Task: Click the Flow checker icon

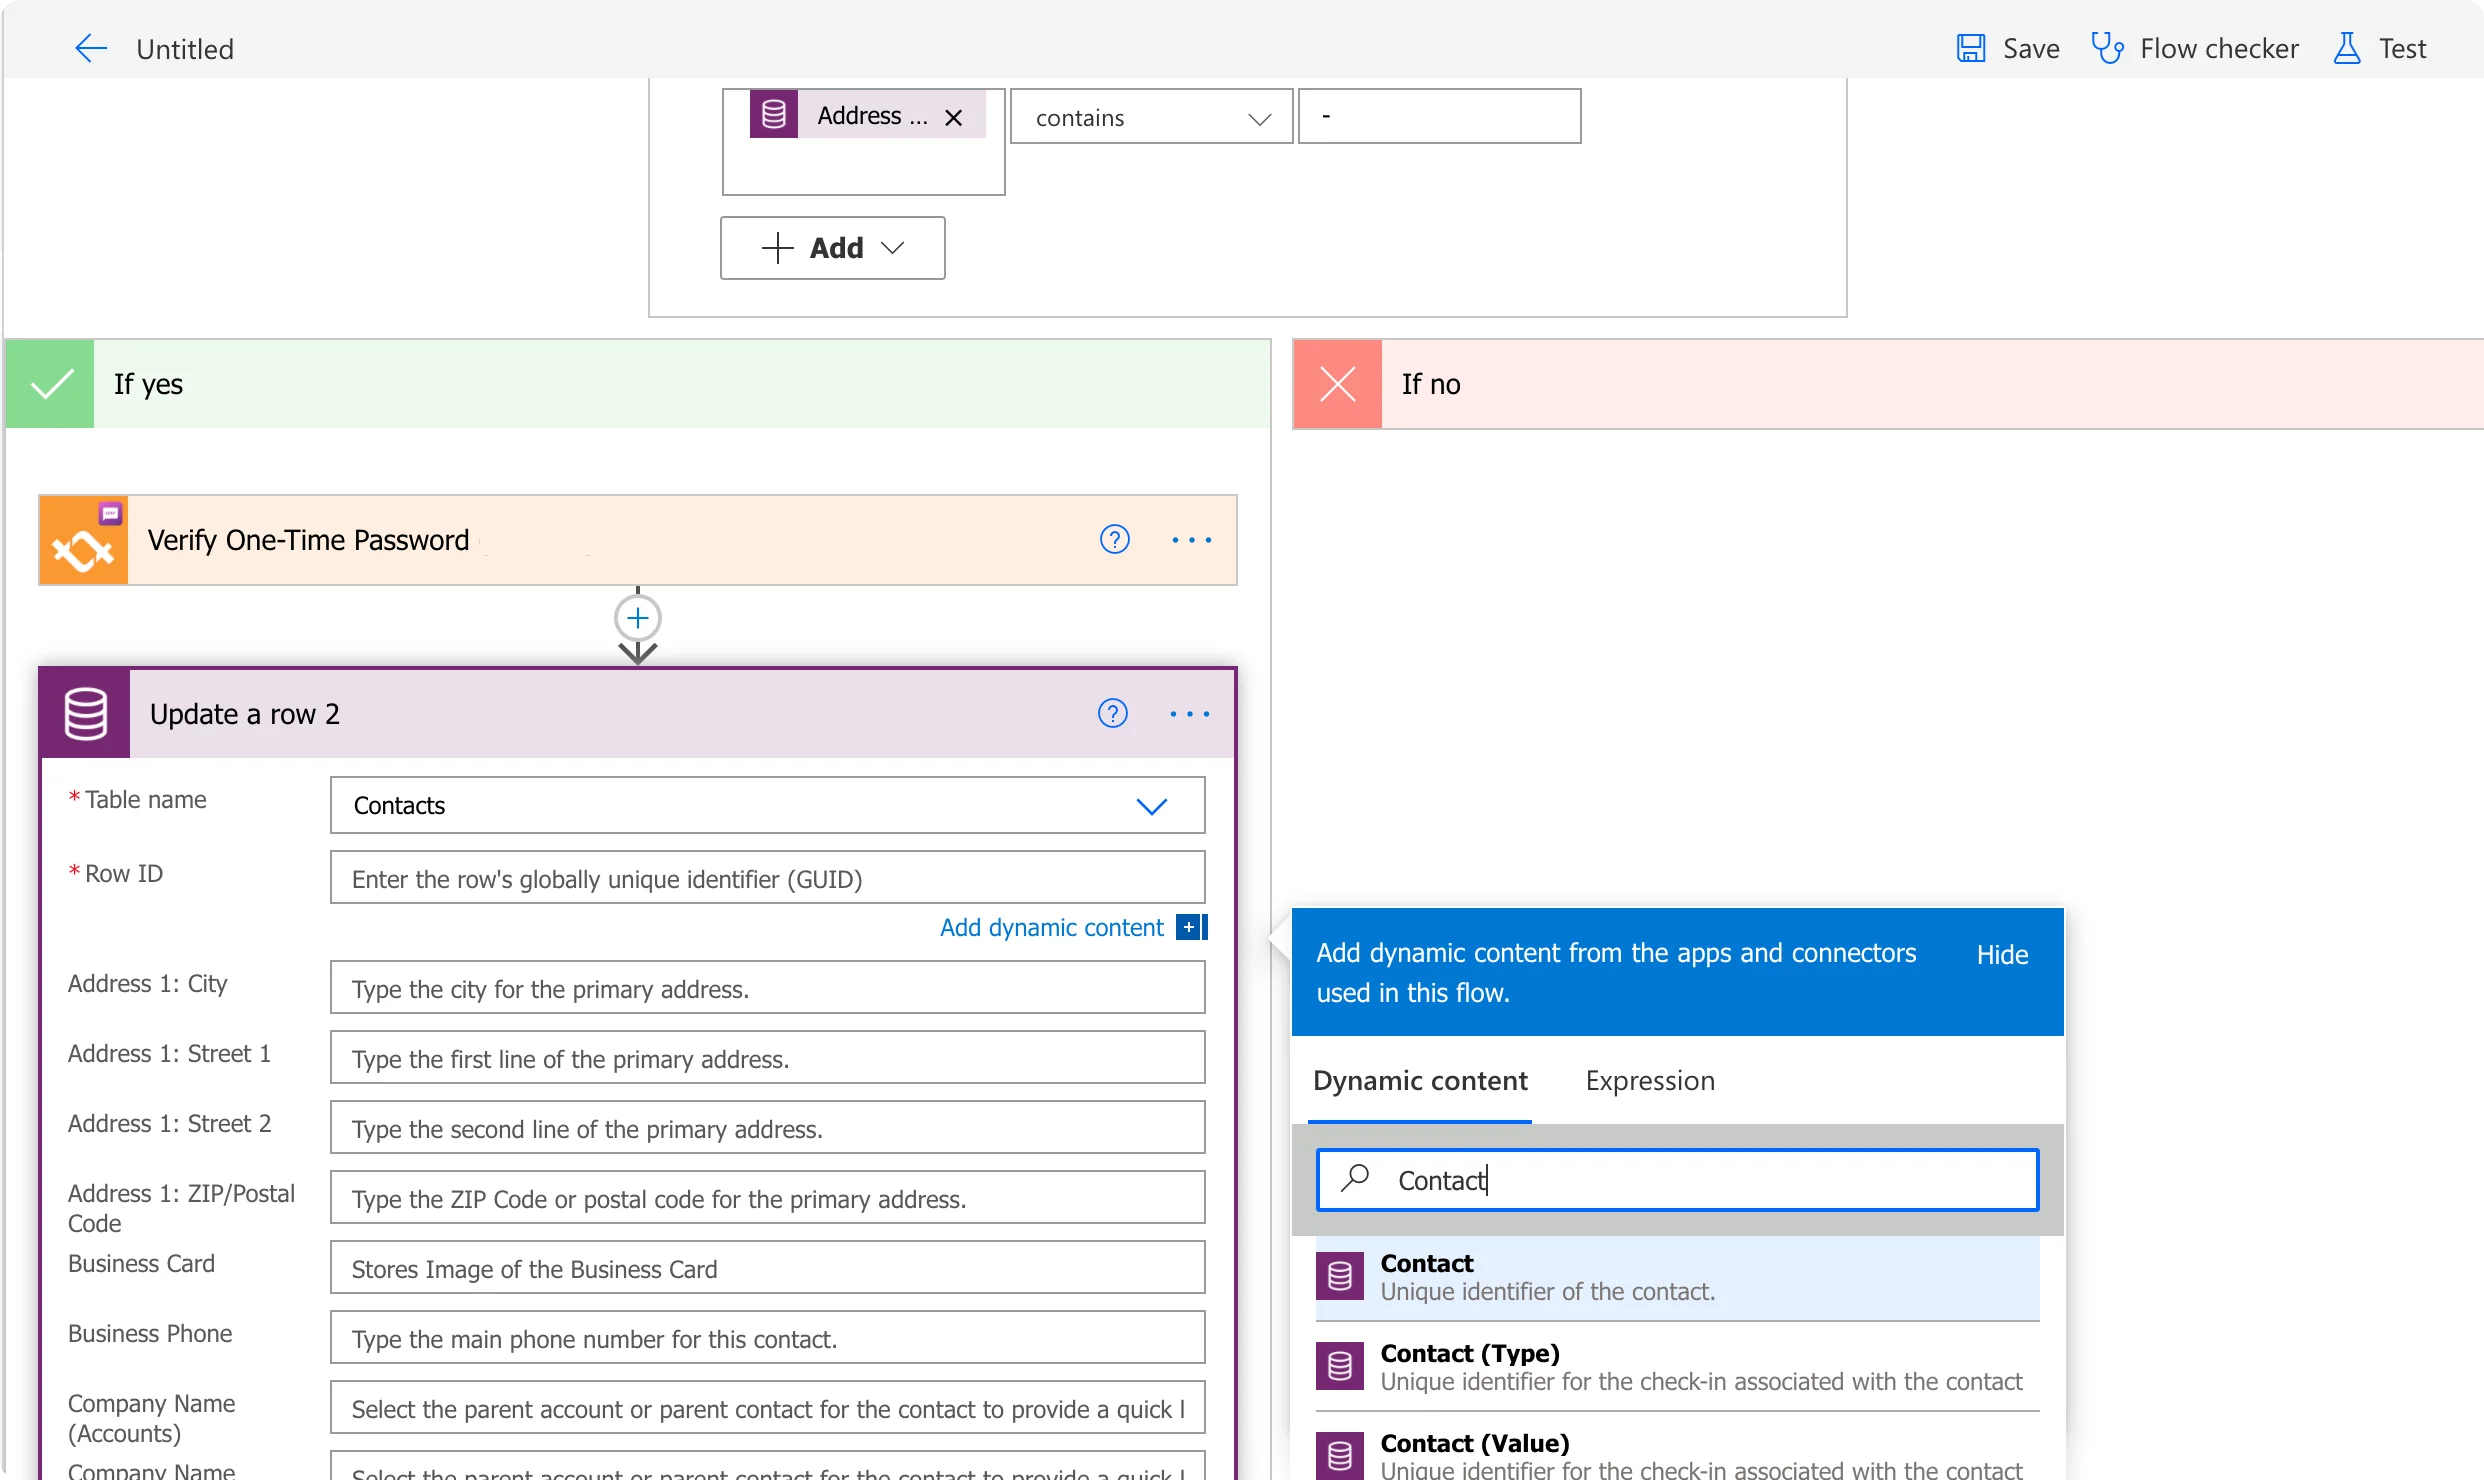Action: tap(2107, 48)
